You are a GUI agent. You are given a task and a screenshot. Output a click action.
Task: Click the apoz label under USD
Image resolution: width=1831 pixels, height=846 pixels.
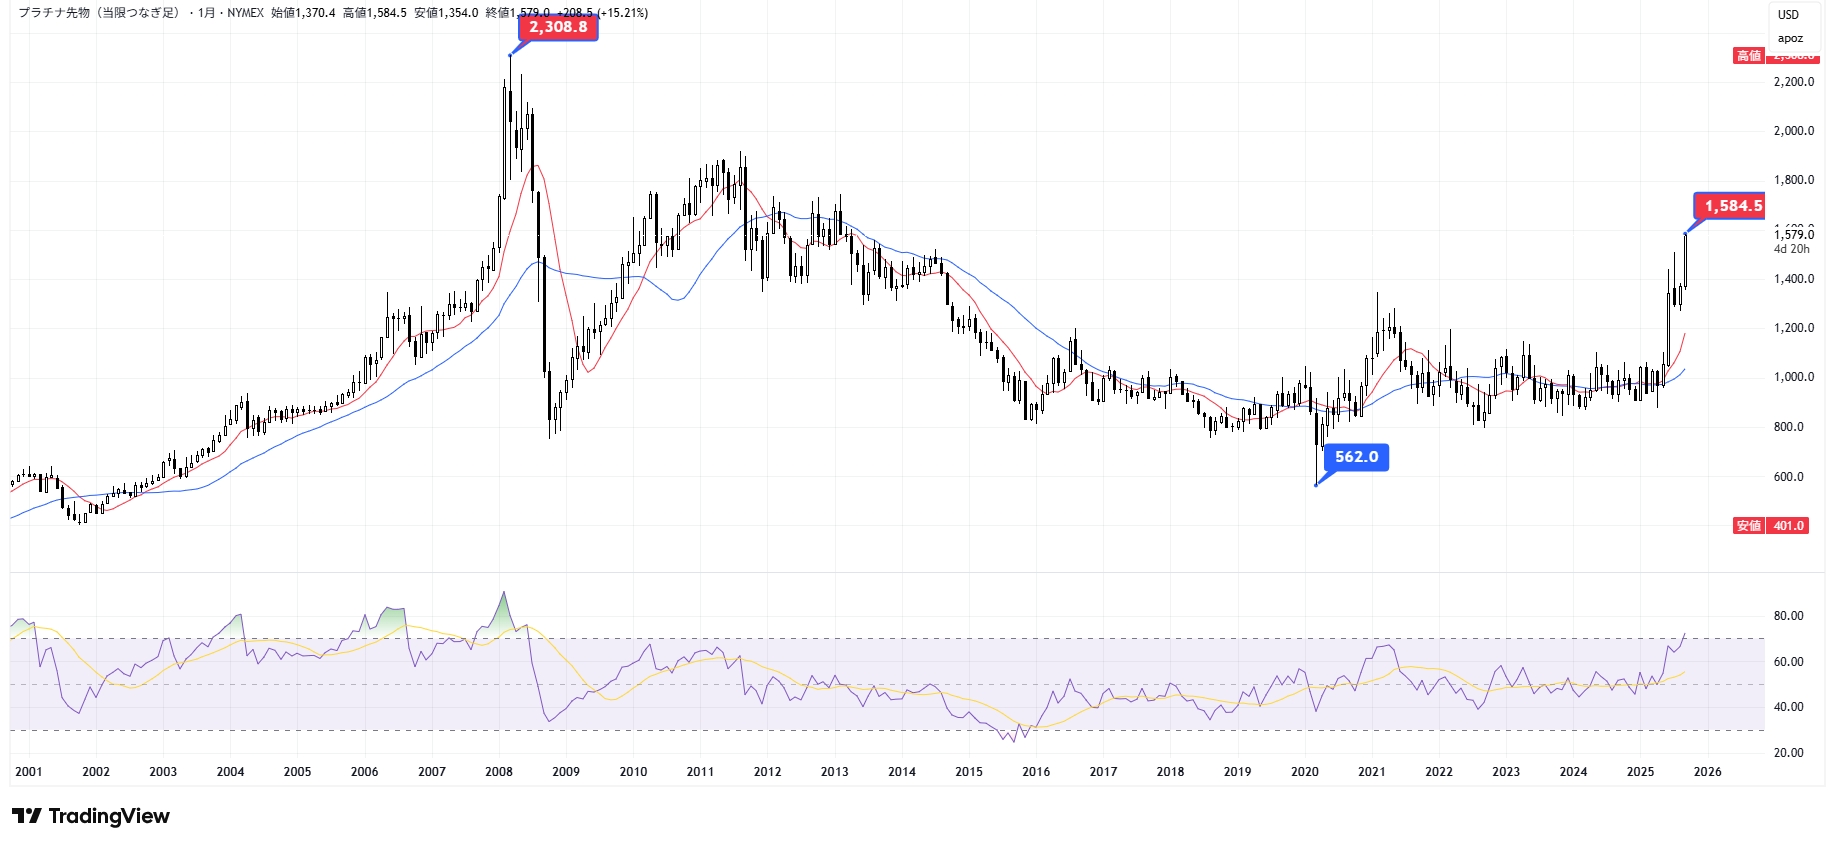tap(1790, 39)
